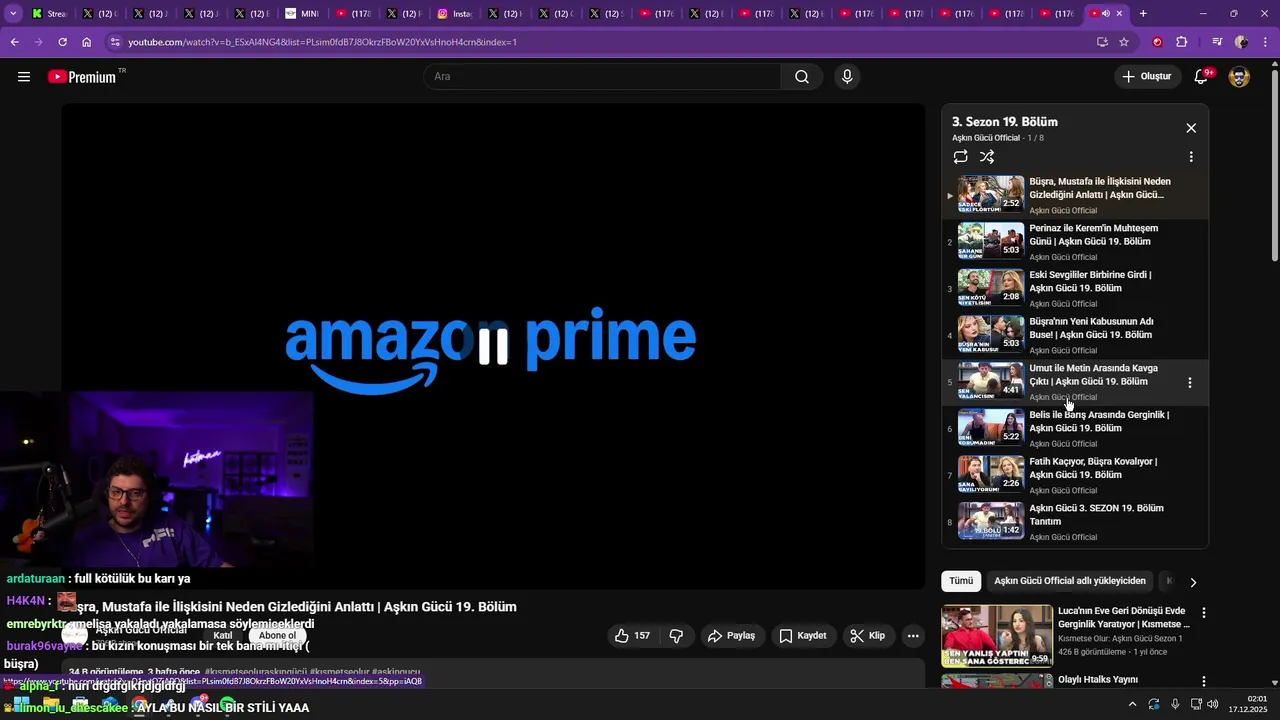Open the extensions puzzle icon

click(x=1182, y=42)
